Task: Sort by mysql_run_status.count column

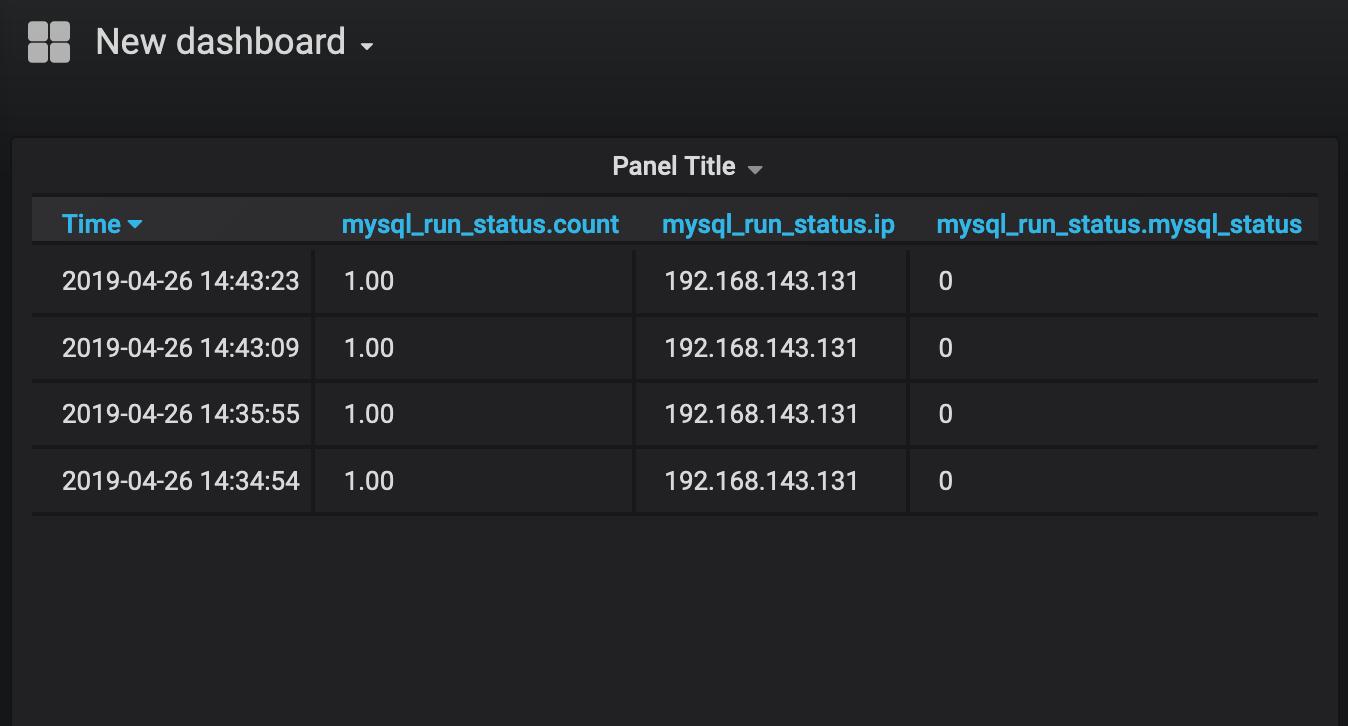Action: [x=480, y=224]
